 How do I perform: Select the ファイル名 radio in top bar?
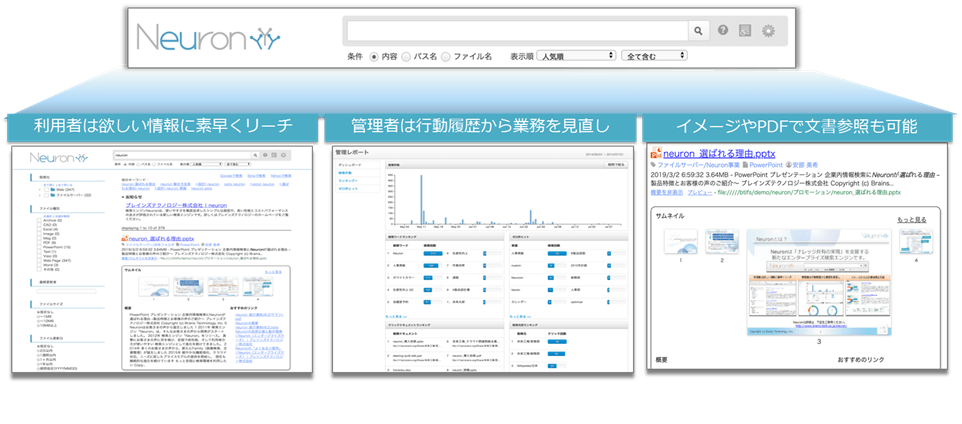(x=446, y=56)
